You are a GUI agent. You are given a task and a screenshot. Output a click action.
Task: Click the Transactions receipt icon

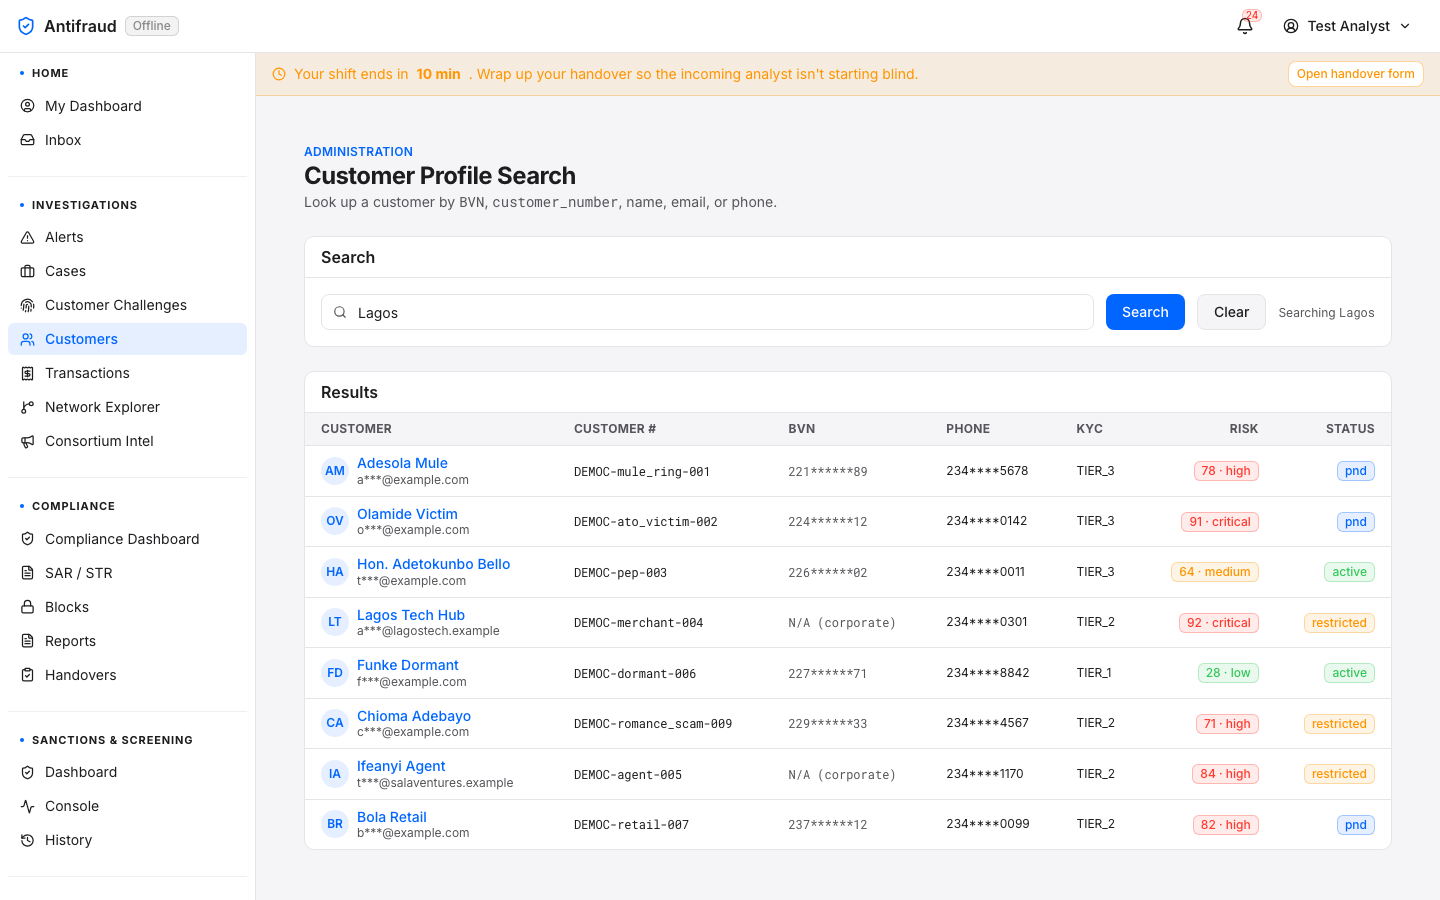(x=28, y=373)
